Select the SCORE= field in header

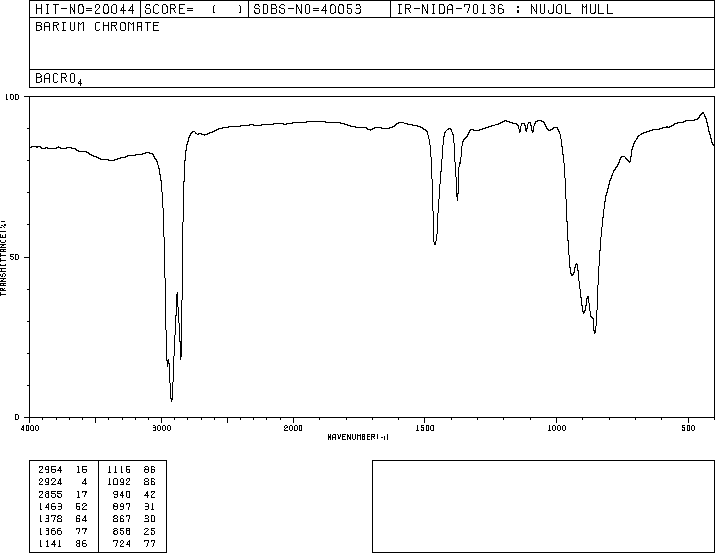point(194,9)
